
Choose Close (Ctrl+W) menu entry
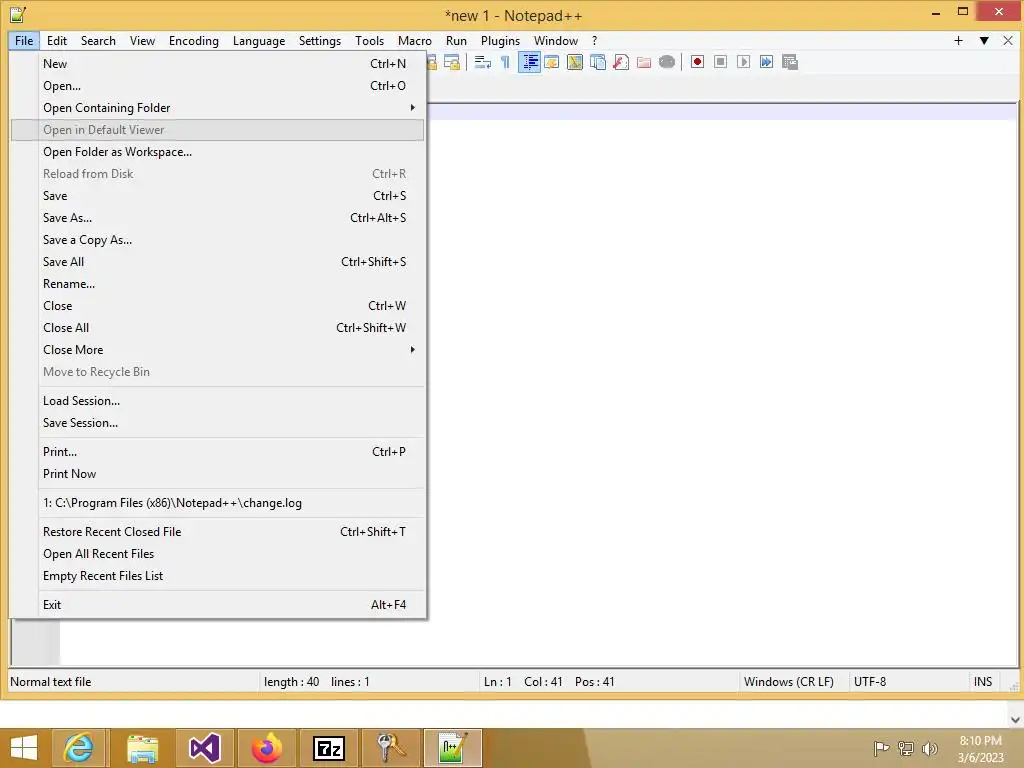pyautogui.click(x=218, y=306)
